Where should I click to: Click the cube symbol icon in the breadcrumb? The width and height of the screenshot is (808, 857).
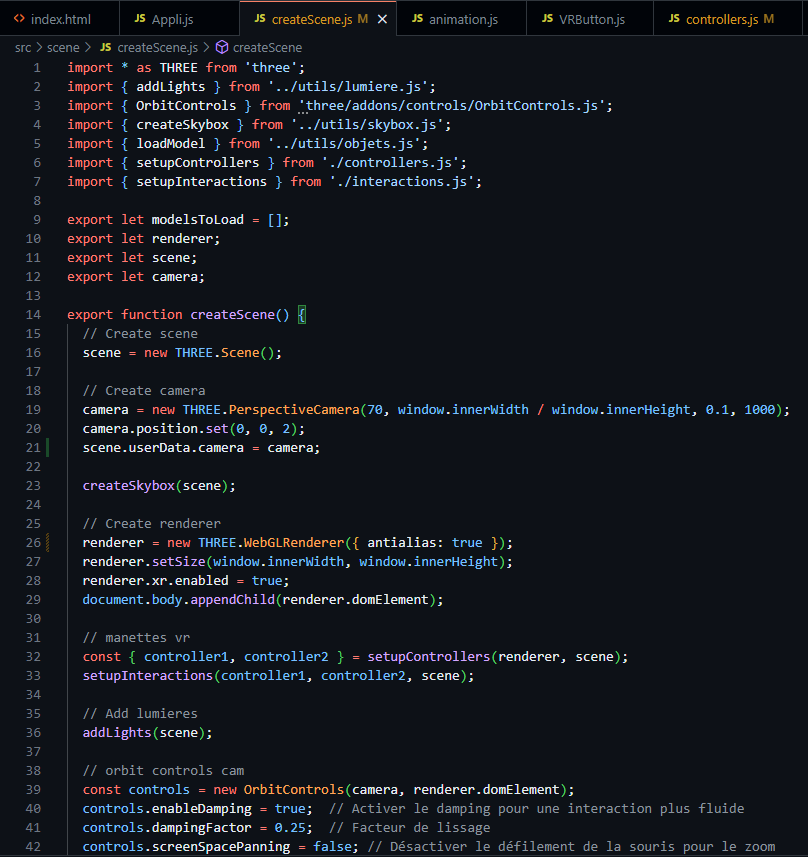222,47
